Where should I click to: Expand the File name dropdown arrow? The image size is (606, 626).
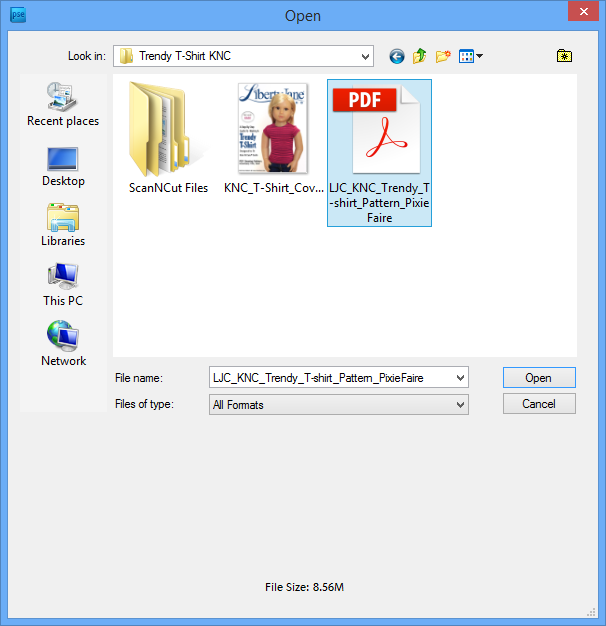click(x=460, y=378)
